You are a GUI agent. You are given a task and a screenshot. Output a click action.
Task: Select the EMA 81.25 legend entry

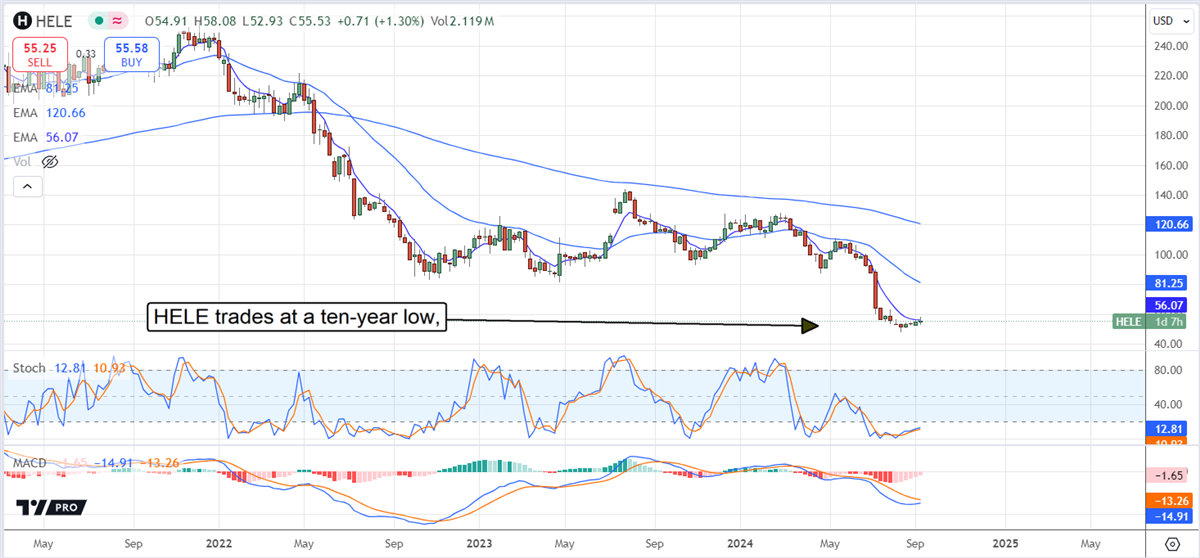[48, 89]
